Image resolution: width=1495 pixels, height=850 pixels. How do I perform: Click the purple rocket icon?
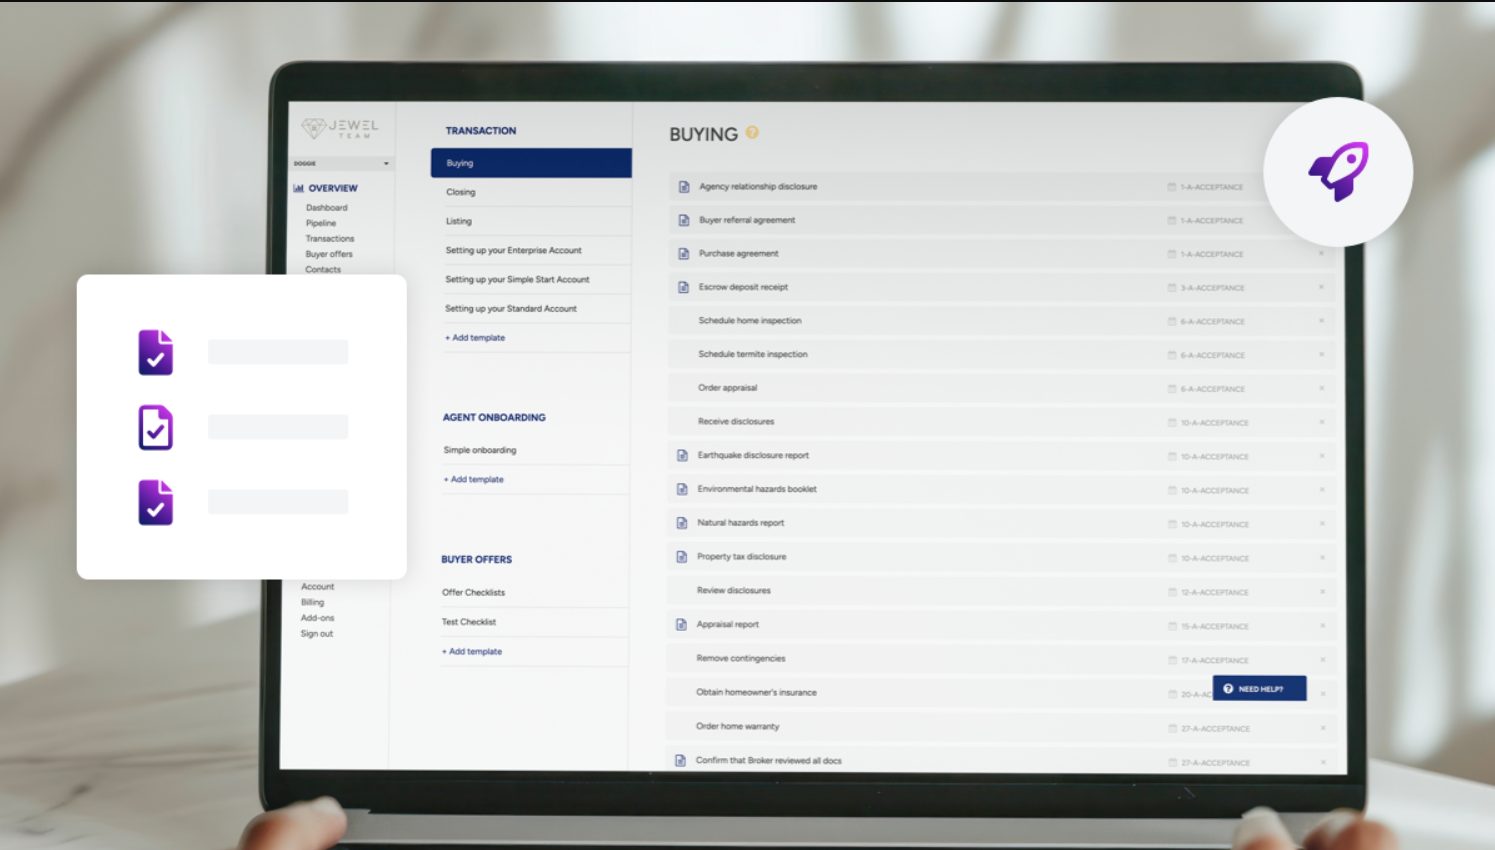click(x=1338, y=172)
